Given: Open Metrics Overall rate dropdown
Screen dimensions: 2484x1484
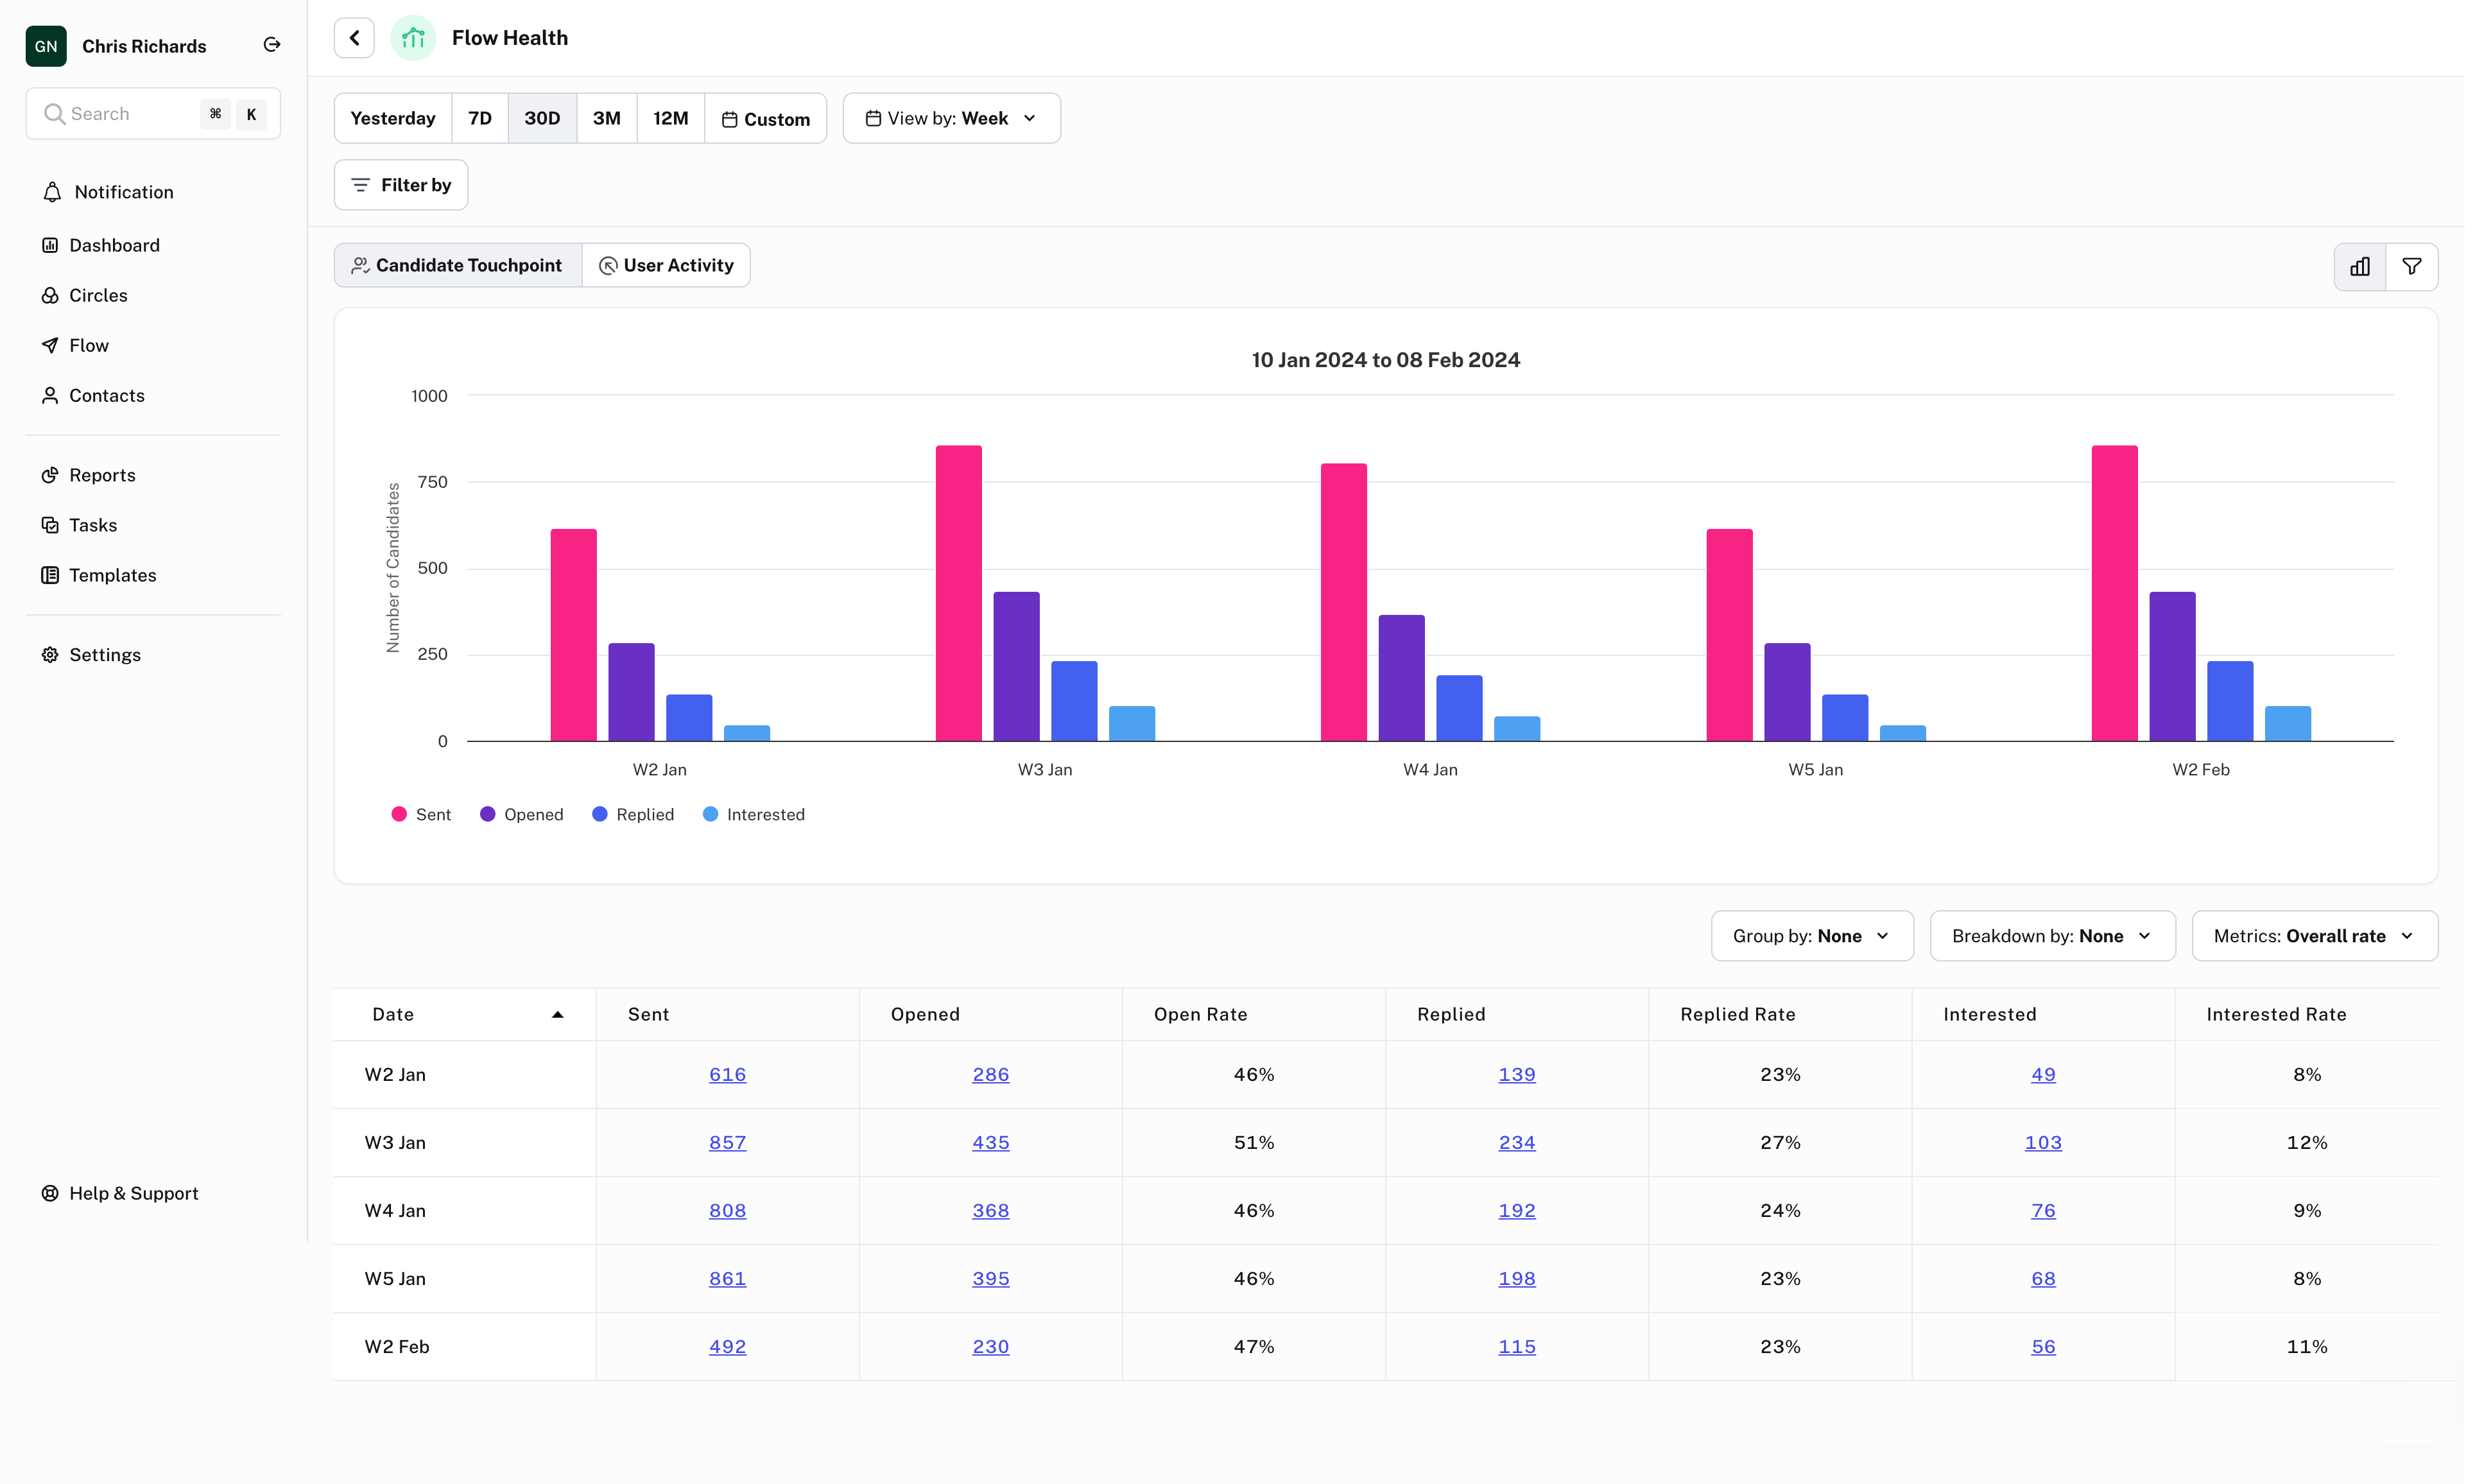Looking at the screenshot, I should tap(2314, 936).
